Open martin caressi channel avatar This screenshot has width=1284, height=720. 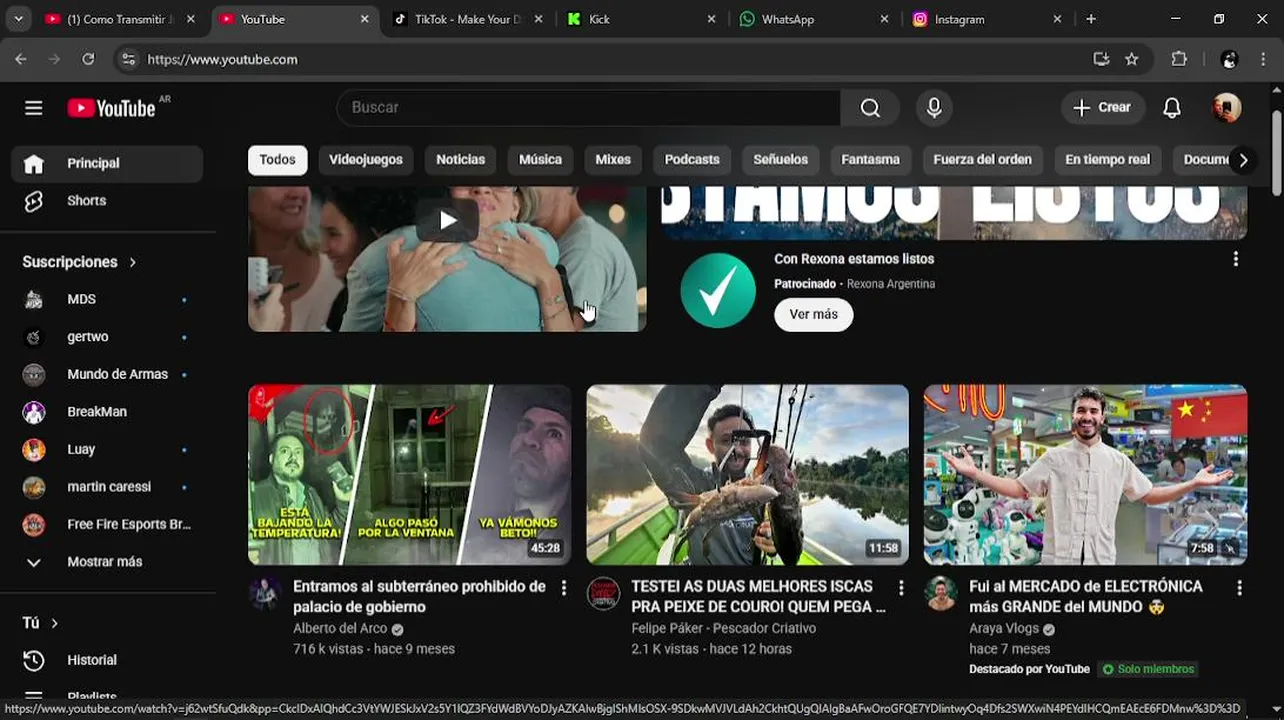34,487
